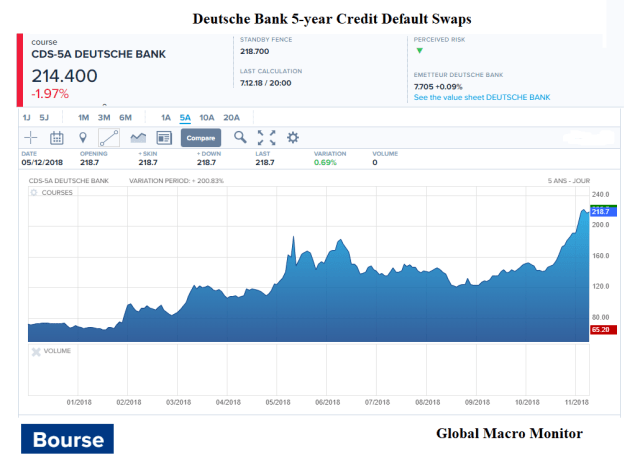Click the COURSES panel gear icon
Viewport: 640px width, 458px height.
click(33, 192)
